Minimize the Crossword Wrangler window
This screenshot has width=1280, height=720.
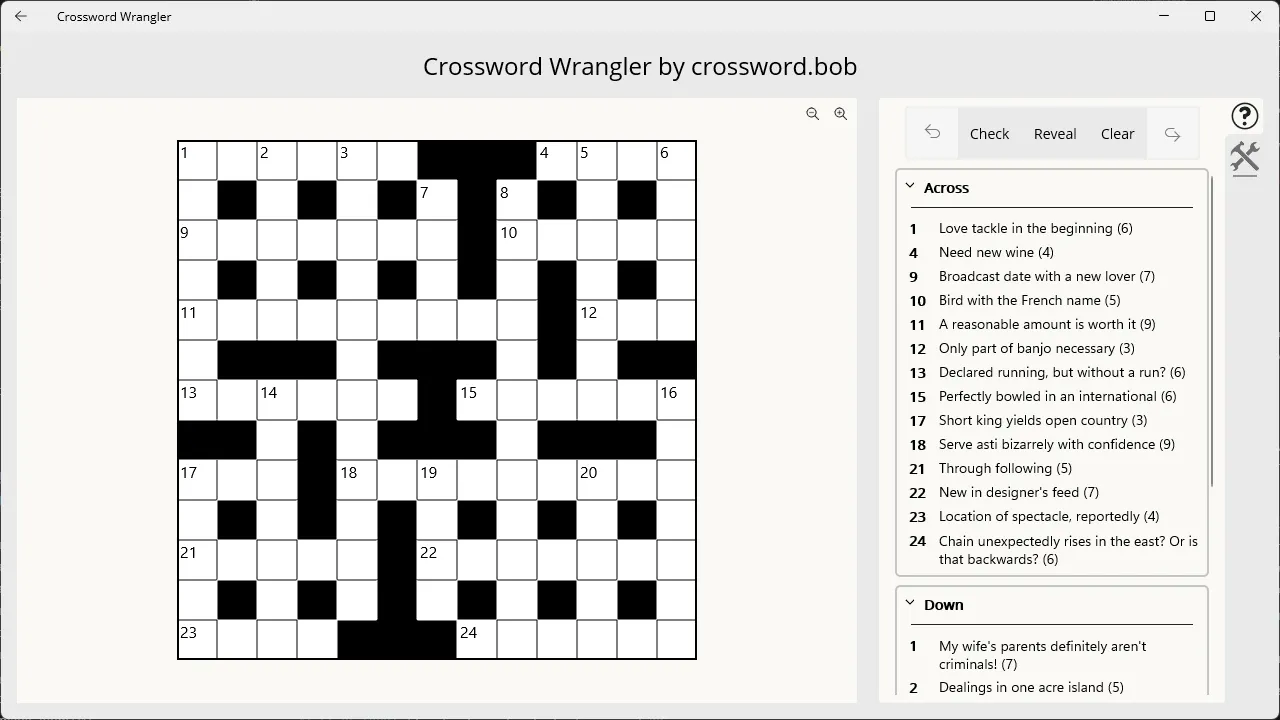click(1164, 16)
